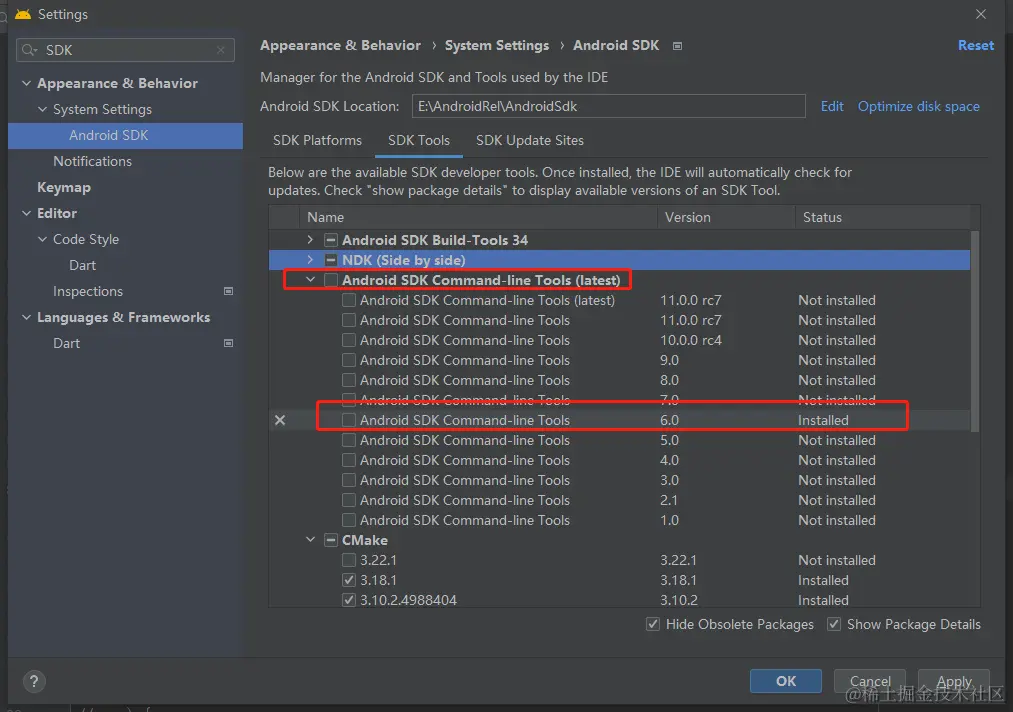The image size is (1013, 712).
Task: Uncheck Show Package Details
Action: coord(834,624)
